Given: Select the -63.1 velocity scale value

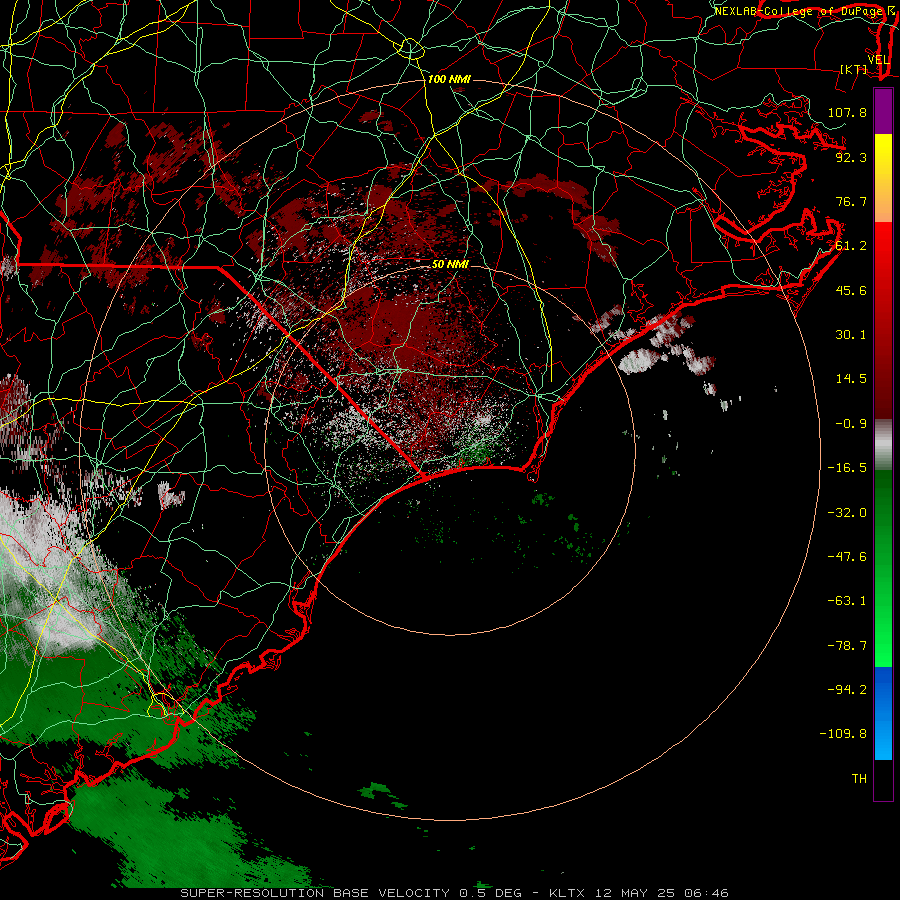Looking at the screenshot, I should [847, 601].
